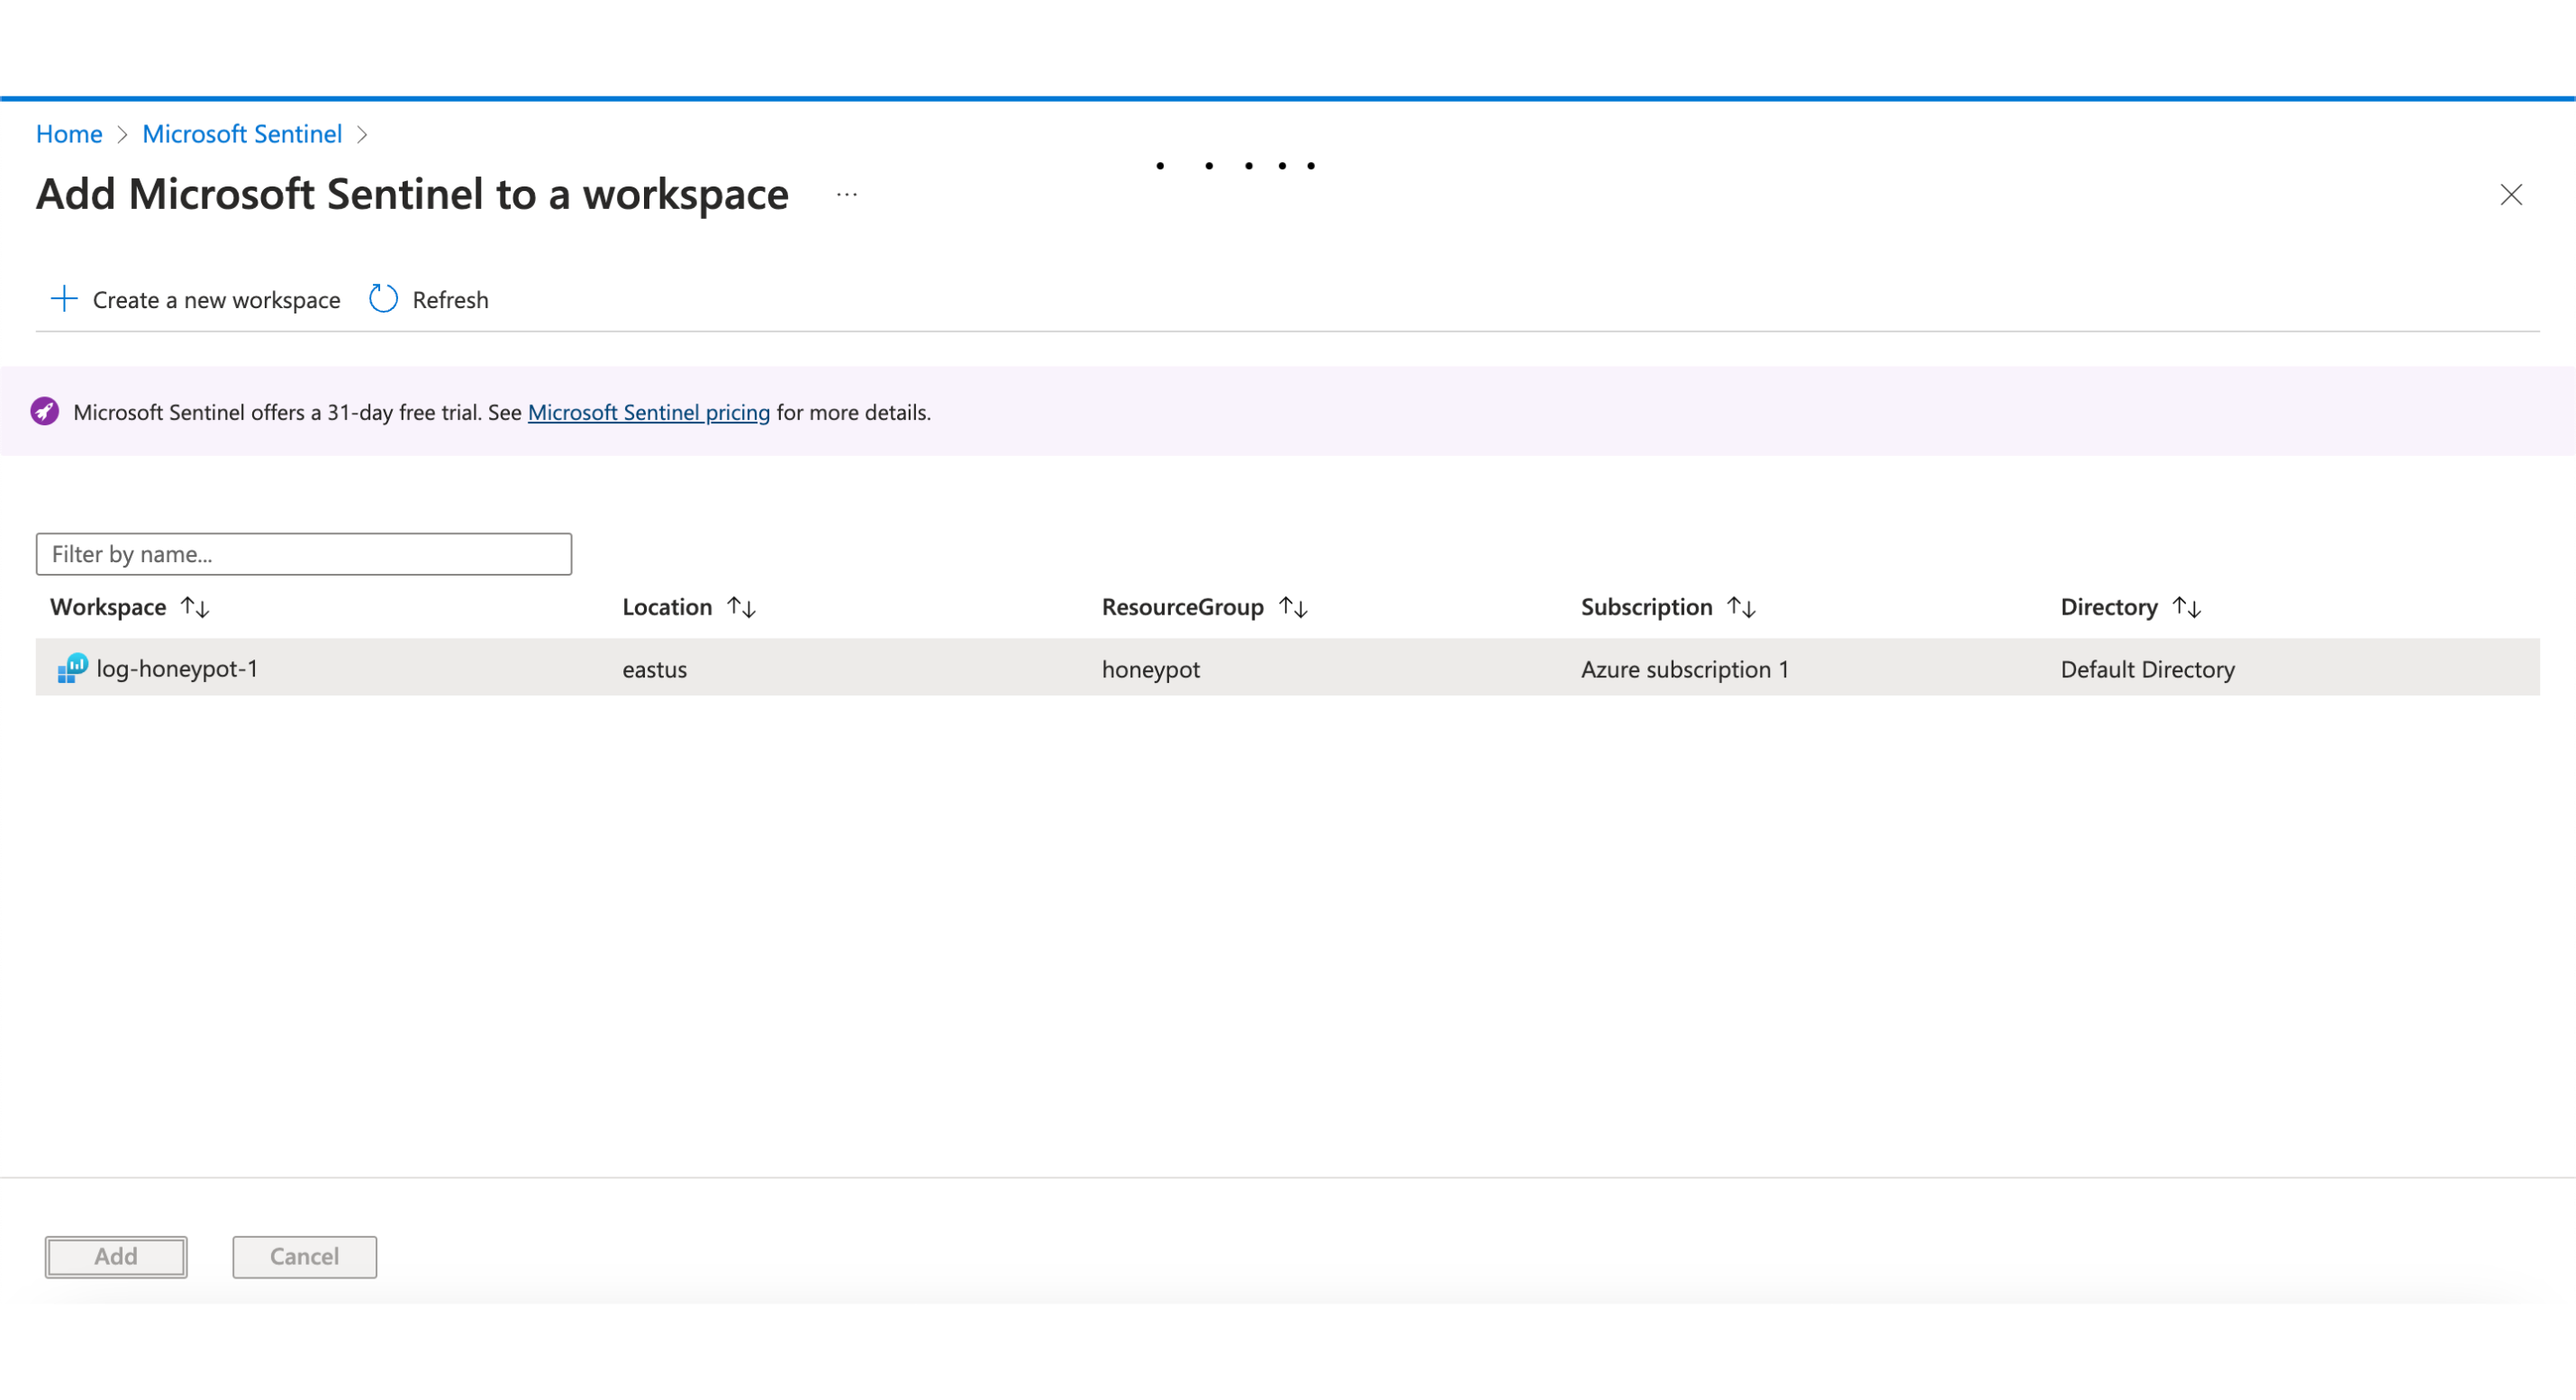This screenshot has width=2576, height=1400.
Task: Select the log-honeypot-1 workspace row
Action: pos(1286,668)
